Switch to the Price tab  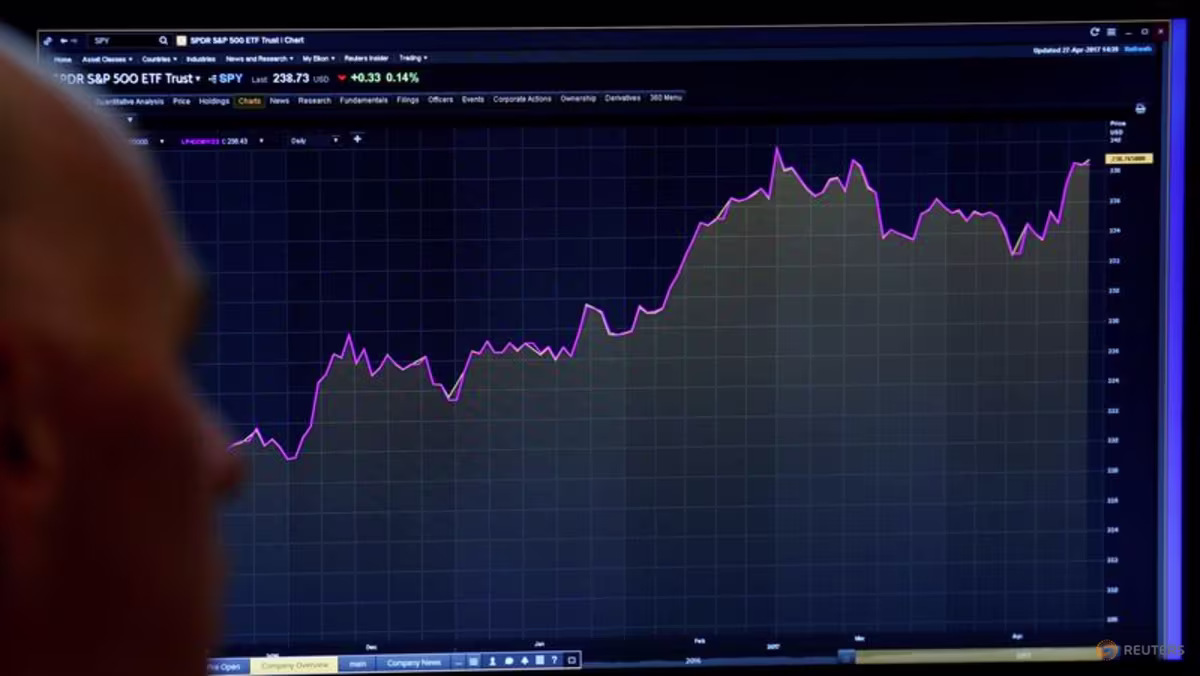tap(181, 101)
